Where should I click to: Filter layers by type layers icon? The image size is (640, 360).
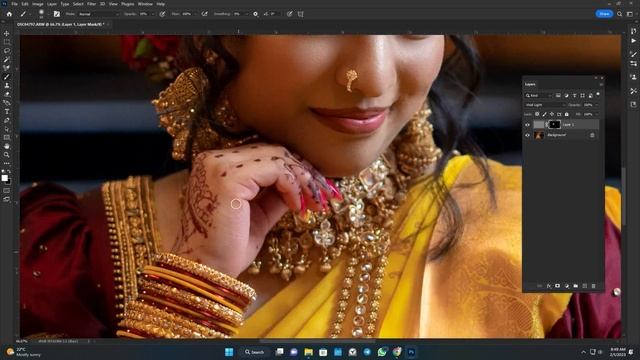(574, 96)
